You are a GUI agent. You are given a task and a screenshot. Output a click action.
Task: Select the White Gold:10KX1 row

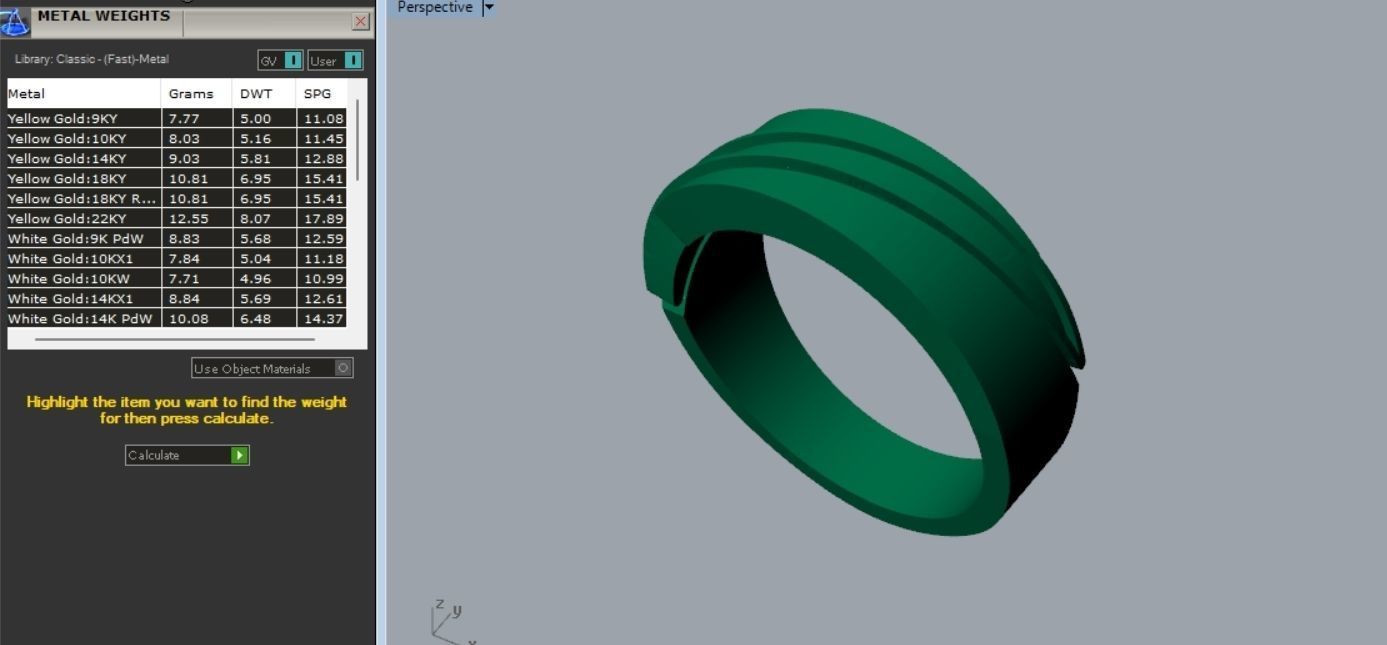177,258
